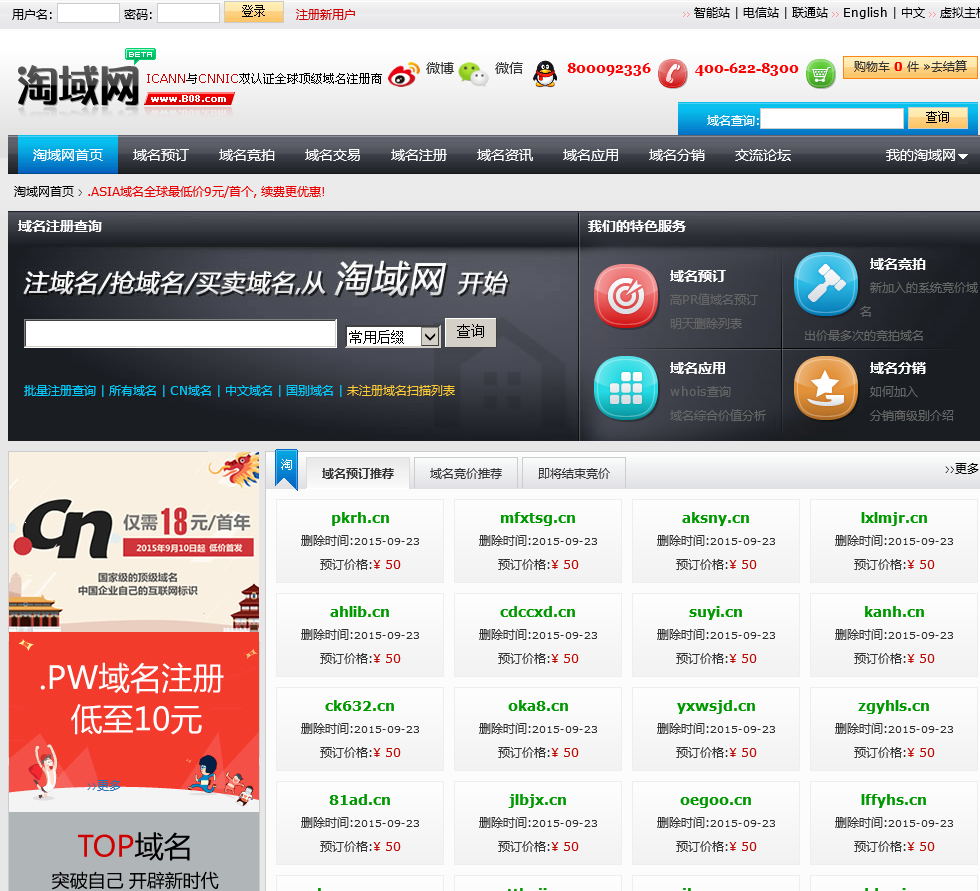Click the .ASIA域名 promotion link

tap(206, 192)
